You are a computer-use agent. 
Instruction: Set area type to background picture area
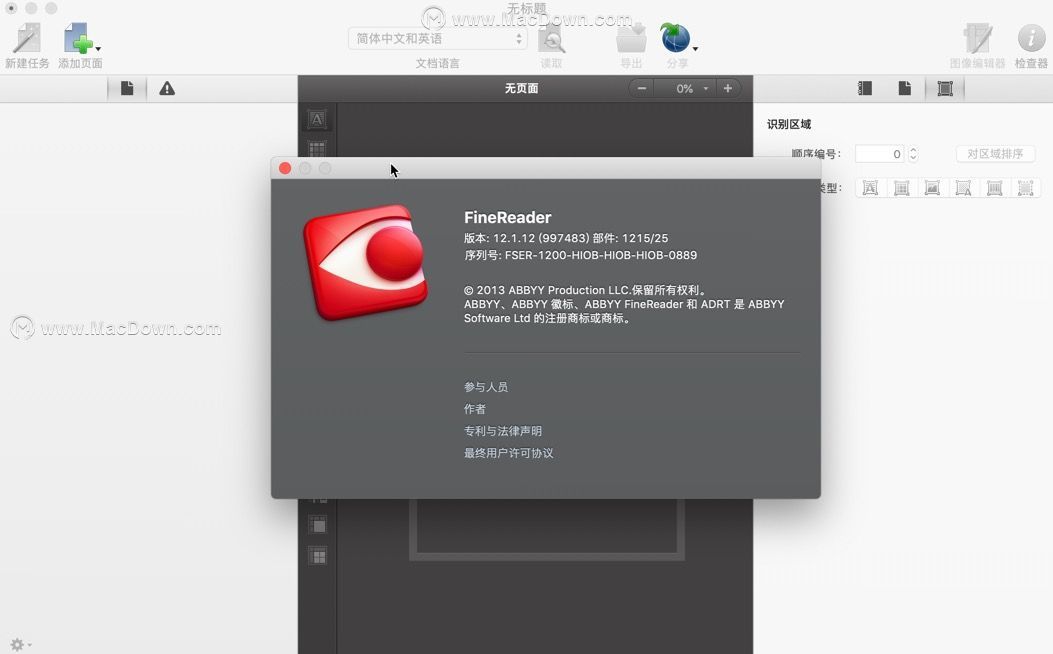(963, 188)
